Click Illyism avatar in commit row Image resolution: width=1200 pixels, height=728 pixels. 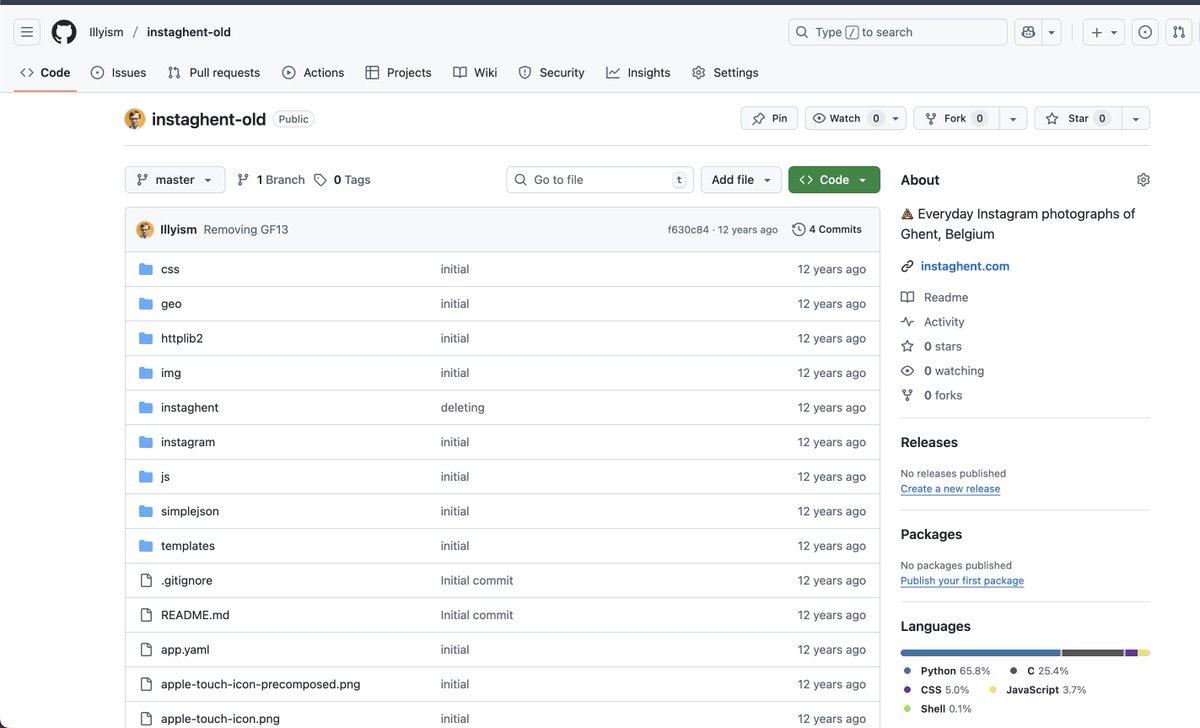(145, 229)
